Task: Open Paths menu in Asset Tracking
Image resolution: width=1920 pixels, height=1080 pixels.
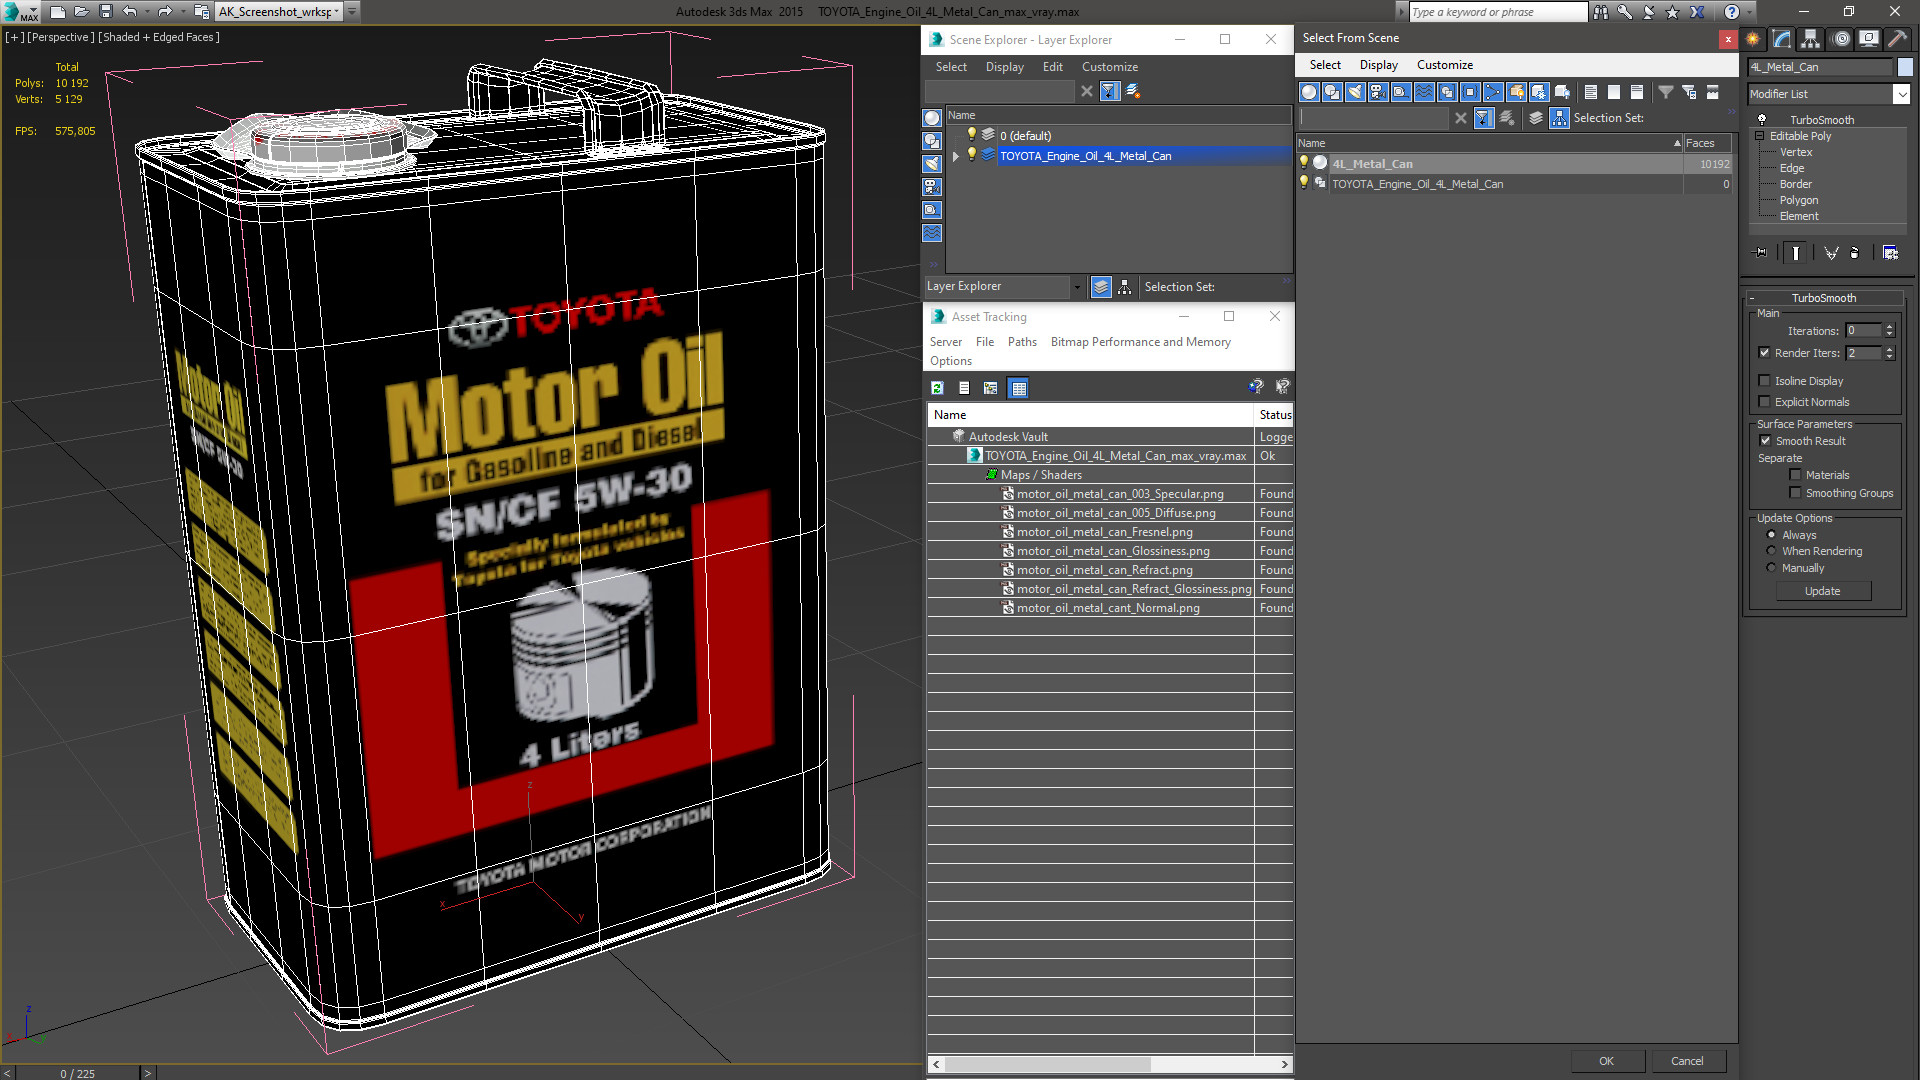Action: tap(1021, 342)
